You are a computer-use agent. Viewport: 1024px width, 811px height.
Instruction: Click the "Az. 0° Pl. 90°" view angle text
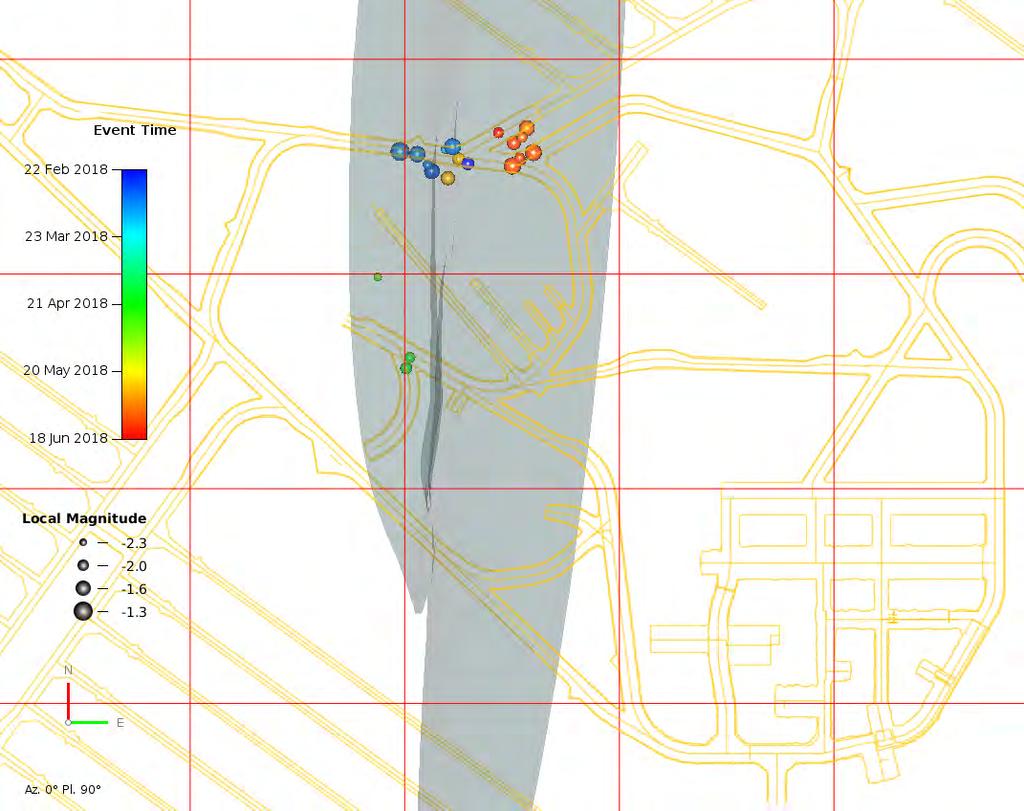point(63,789)
